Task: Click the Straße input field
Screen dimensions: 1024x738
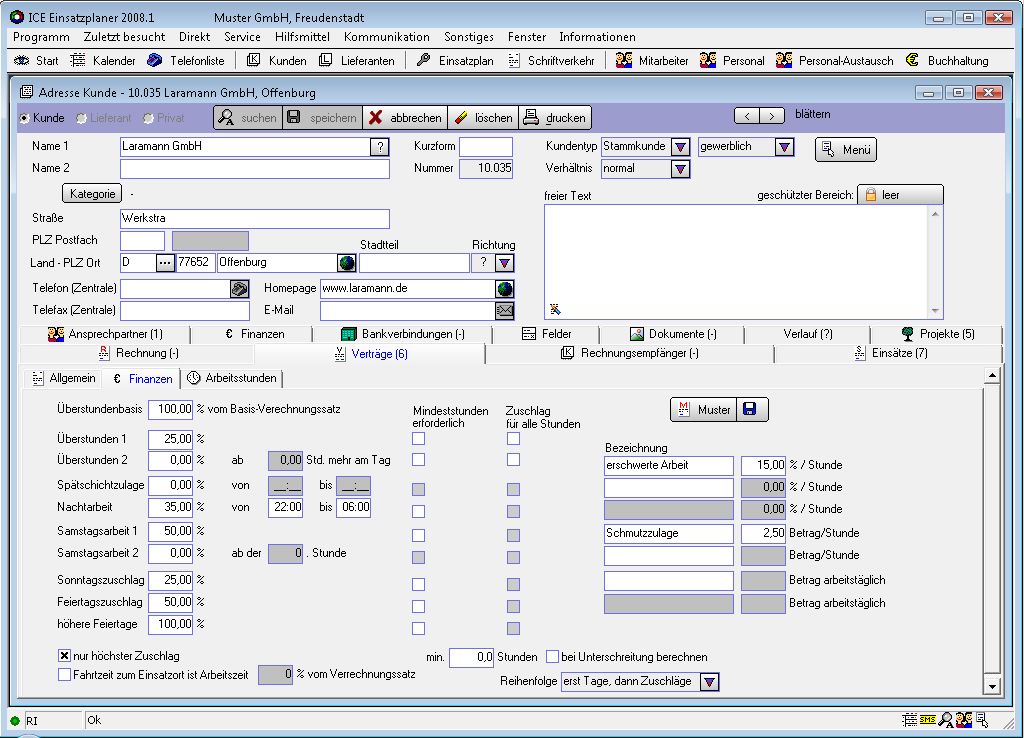Action: 254,218
